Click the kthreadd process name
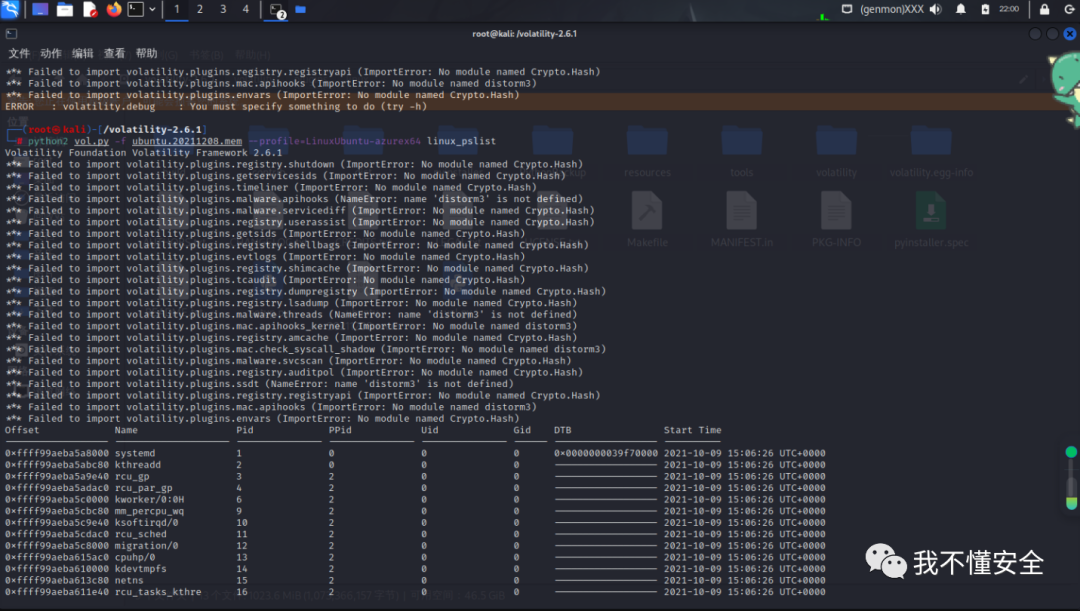Image resolution: width=1080 pixels, height=611 pixels. tap(138, 464)
